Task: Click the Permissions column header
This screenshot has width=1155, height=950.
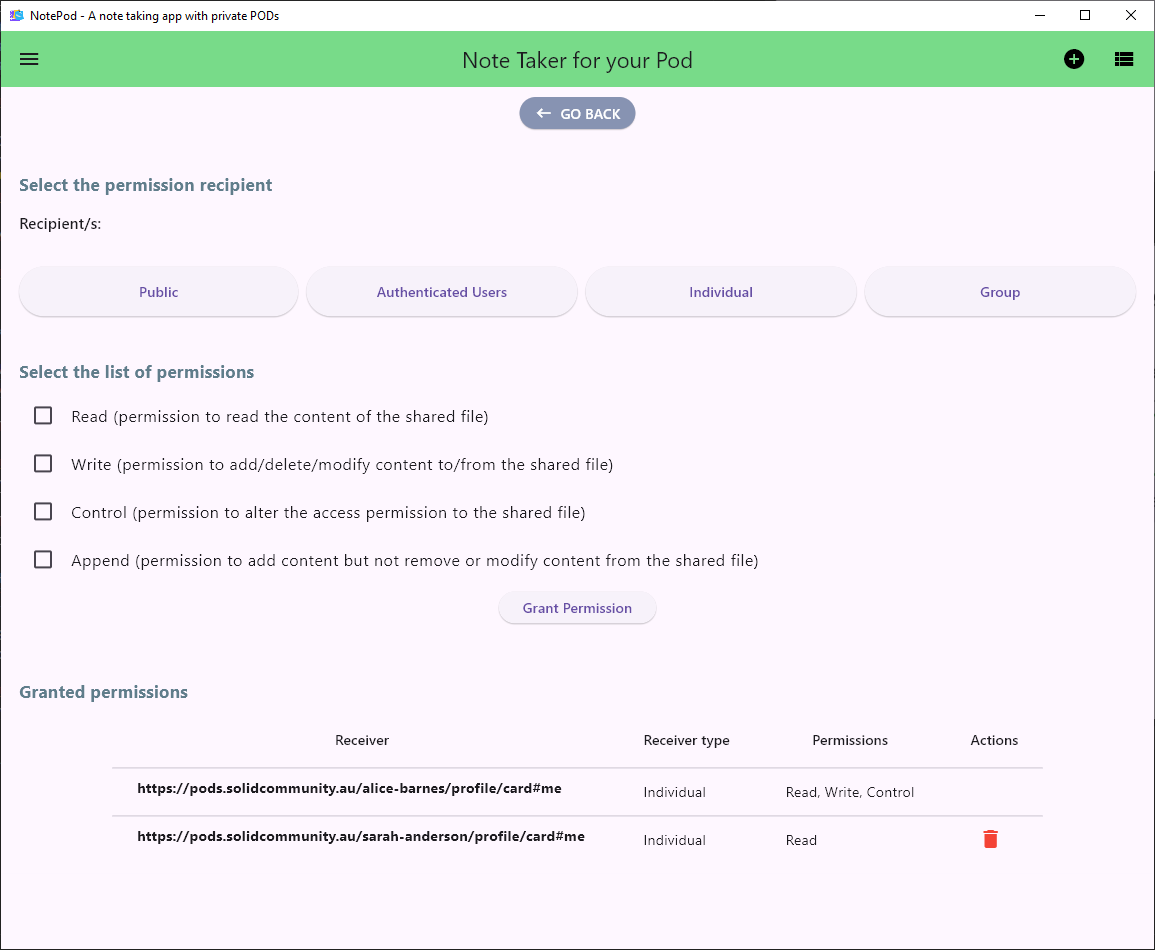Action: (x=849, y=740)
